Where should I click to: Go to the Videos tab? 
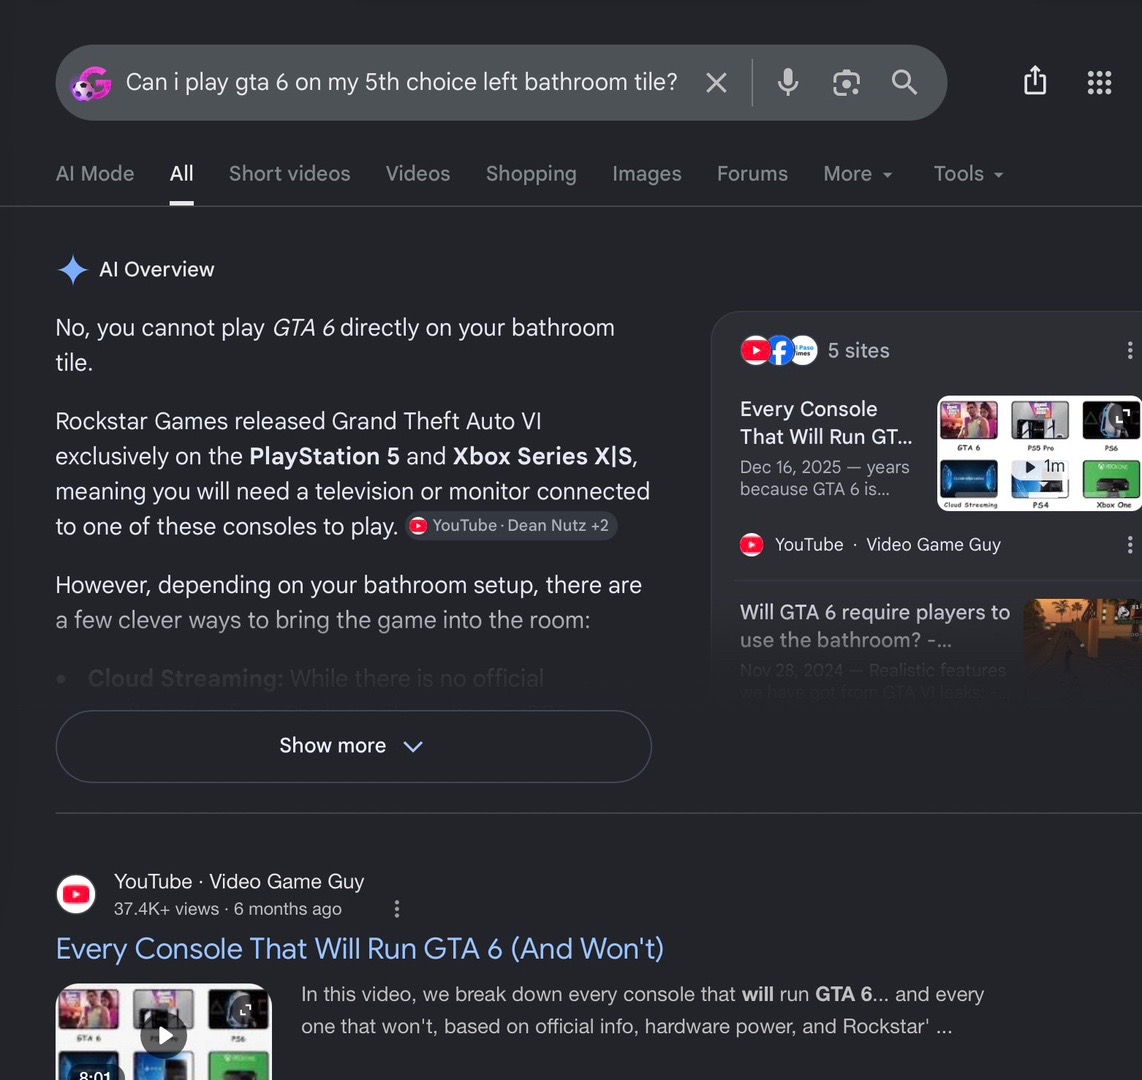(x=418, y=173)
